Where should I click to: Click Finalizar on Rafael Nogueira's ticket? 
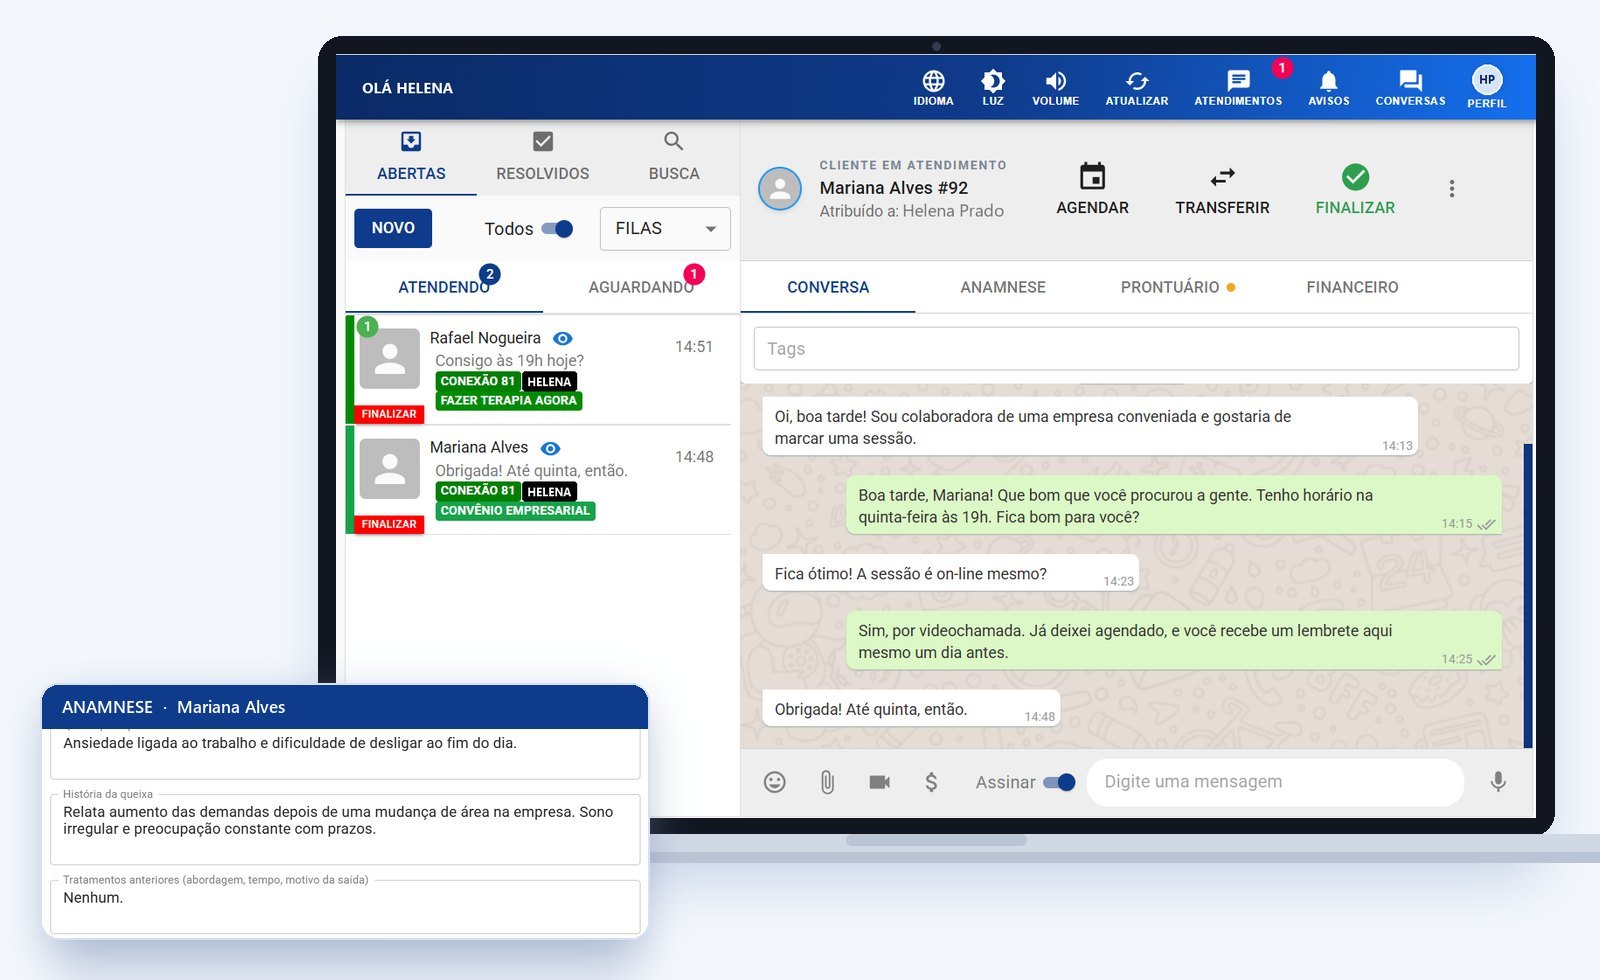(x=389, y=414)
